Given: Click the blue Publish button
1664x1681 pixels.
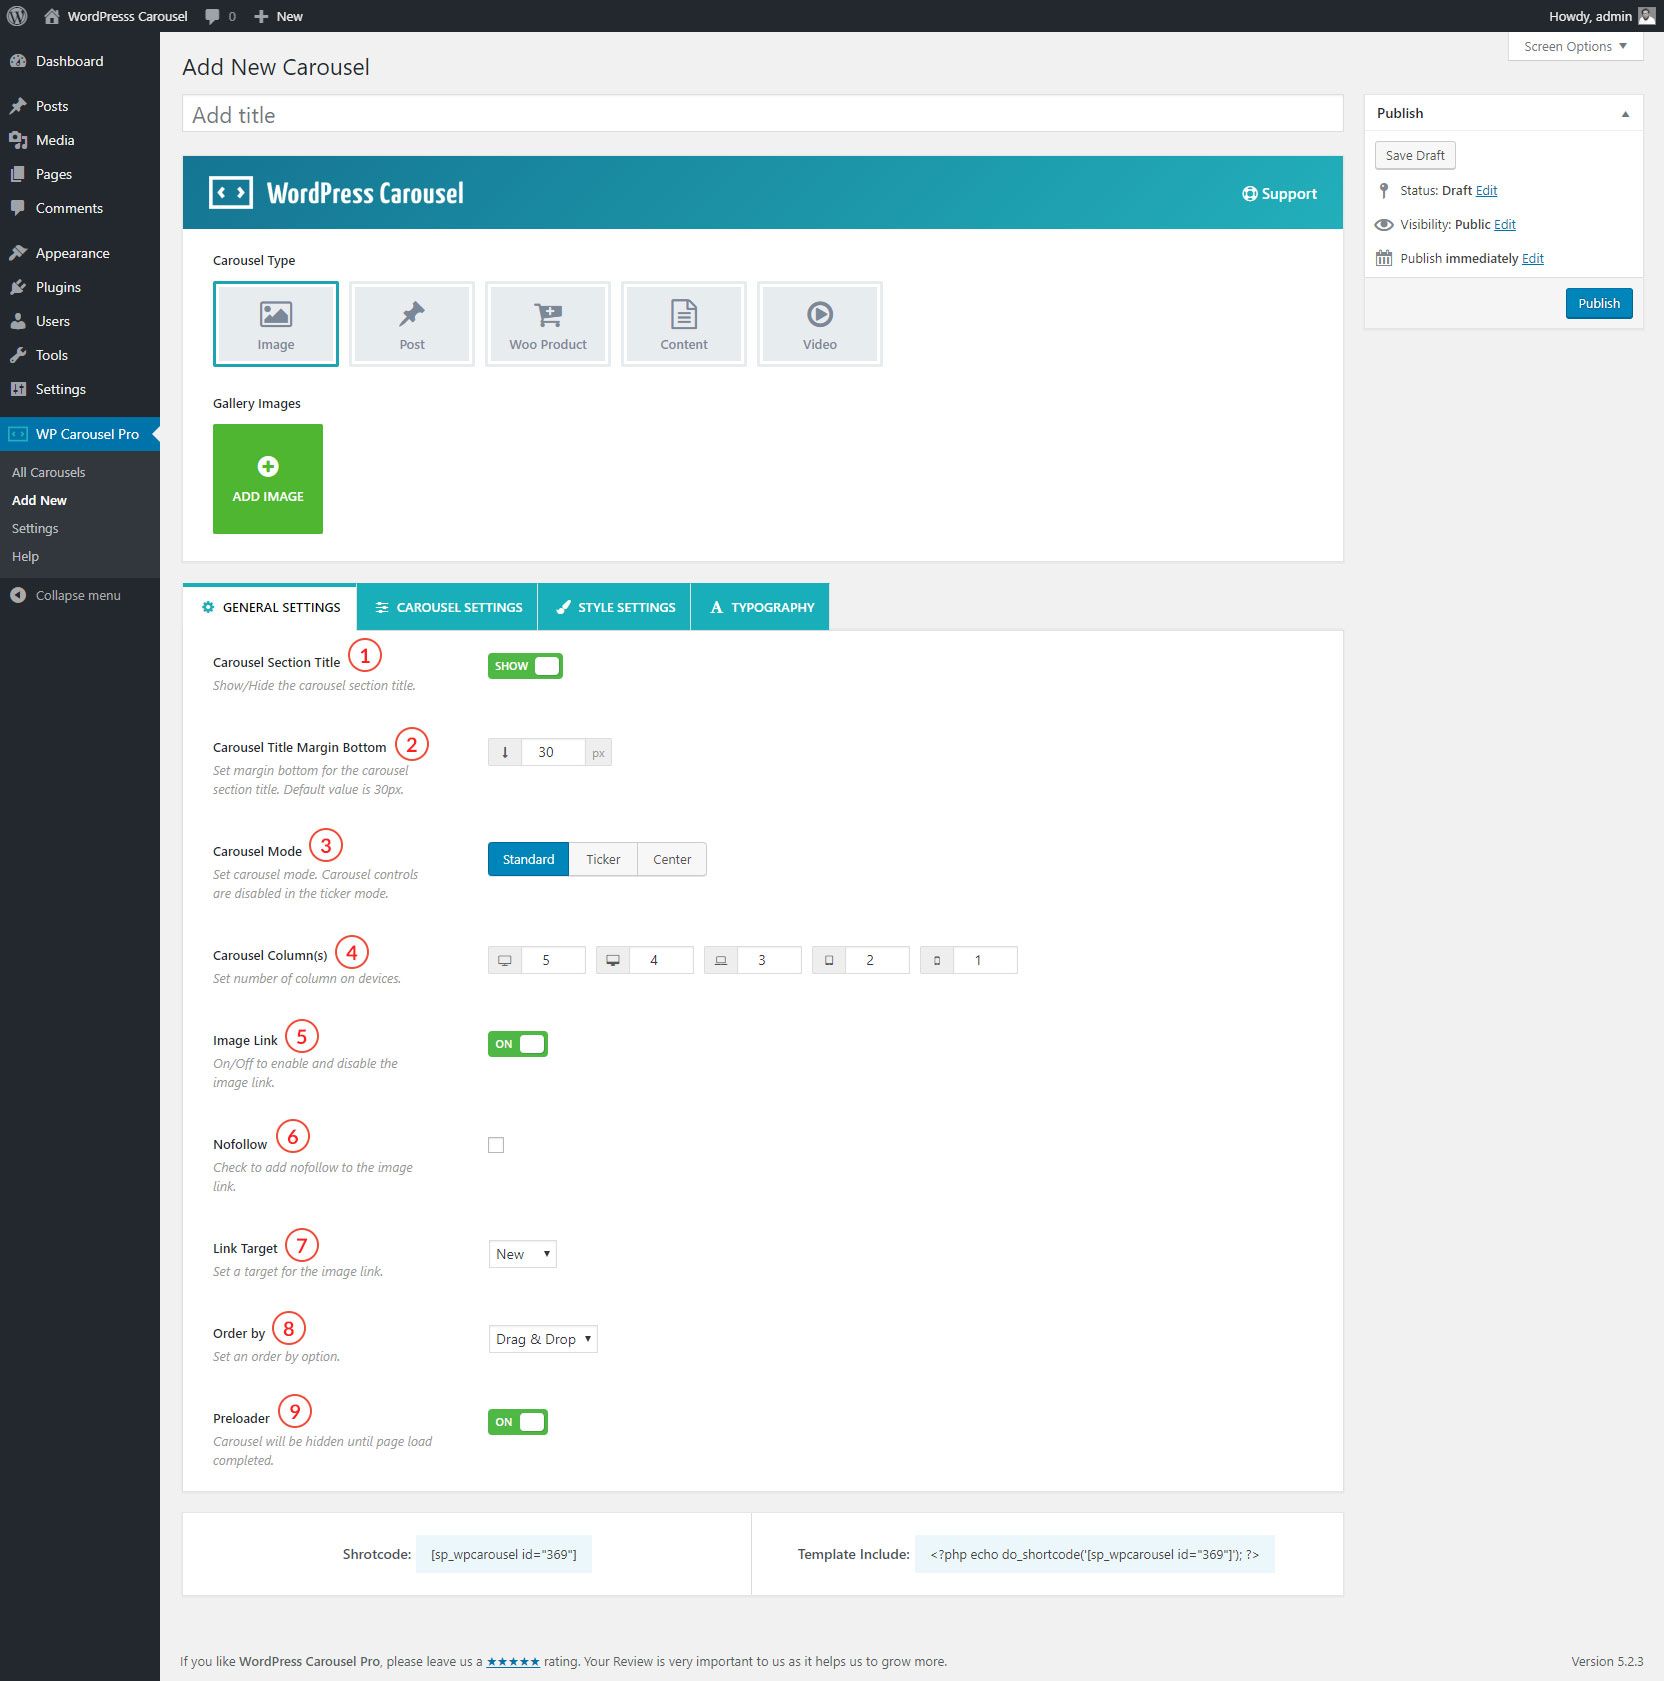Looking at the screenshot, I should 1598,303.
